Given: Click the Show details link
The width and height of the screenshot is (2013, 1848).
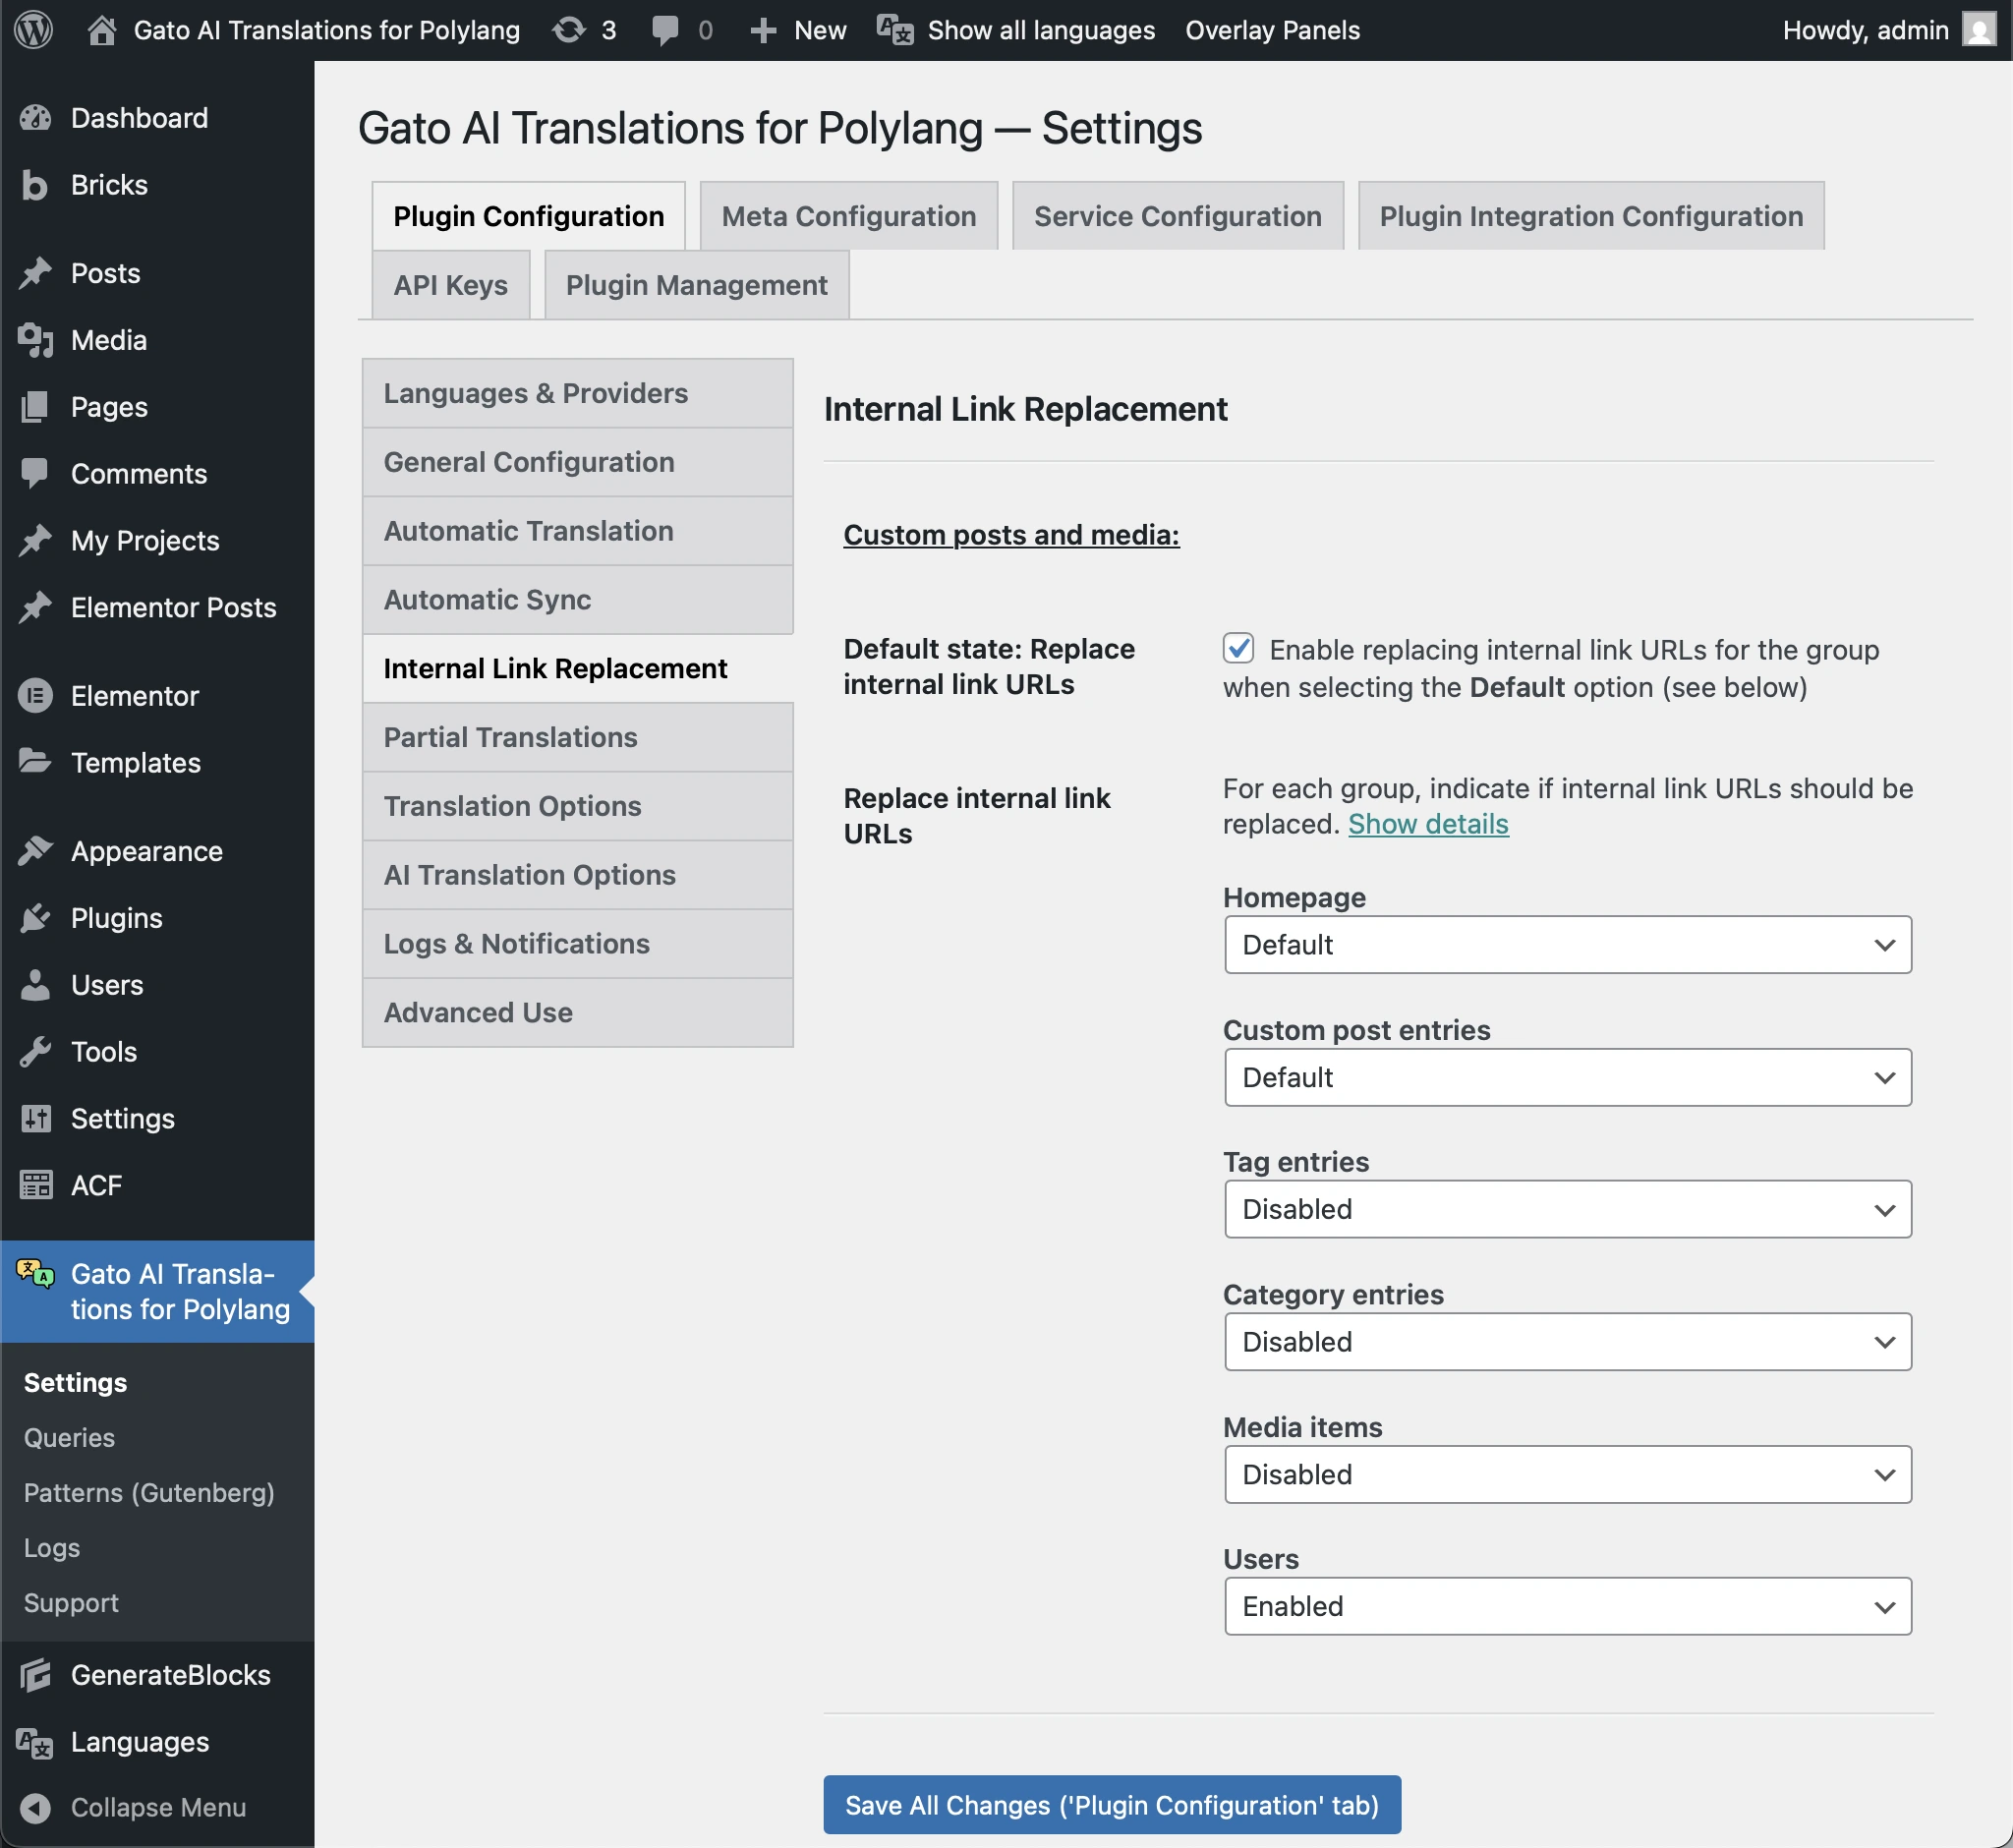Looking at the screenshot, I should 1428,824.
